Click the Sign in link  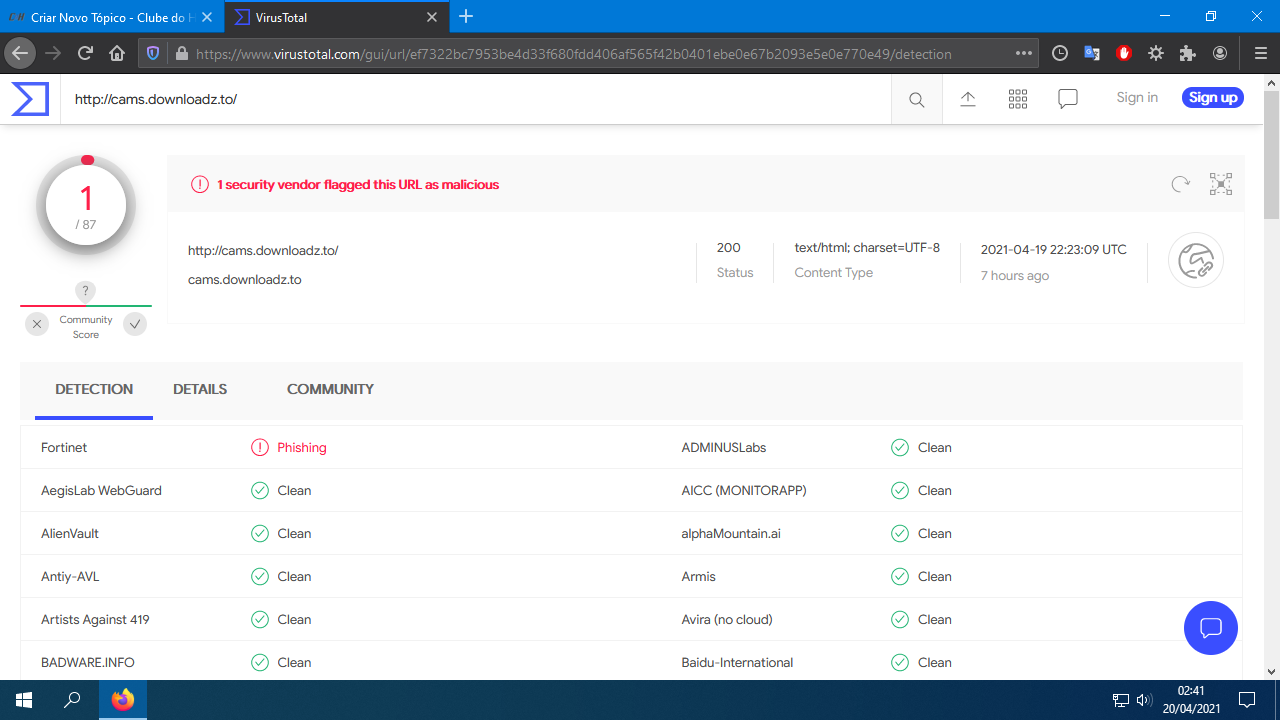1137,97
